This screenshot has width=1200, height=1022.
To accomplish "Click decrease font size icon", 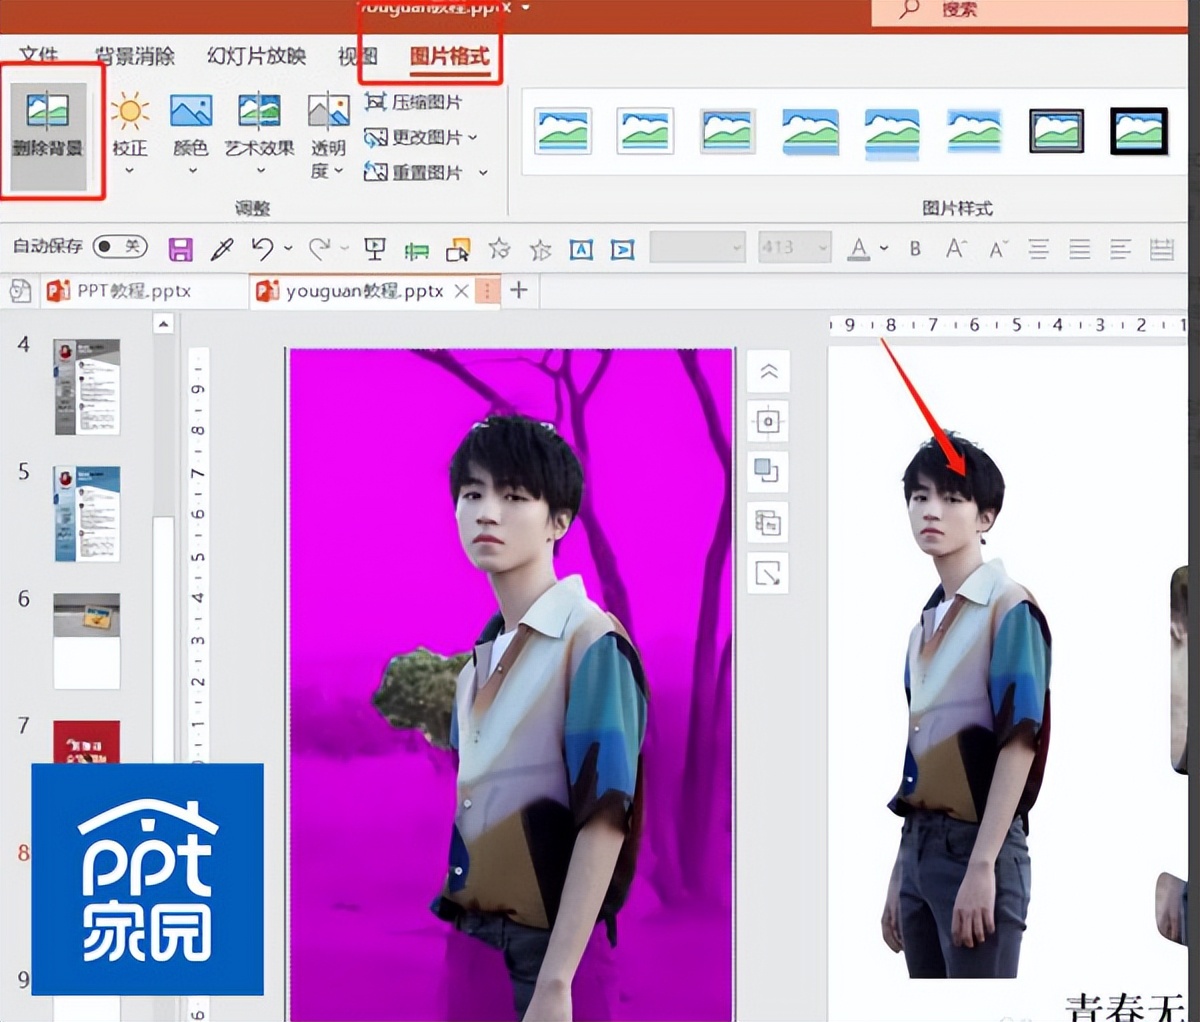I will [998, 248].
